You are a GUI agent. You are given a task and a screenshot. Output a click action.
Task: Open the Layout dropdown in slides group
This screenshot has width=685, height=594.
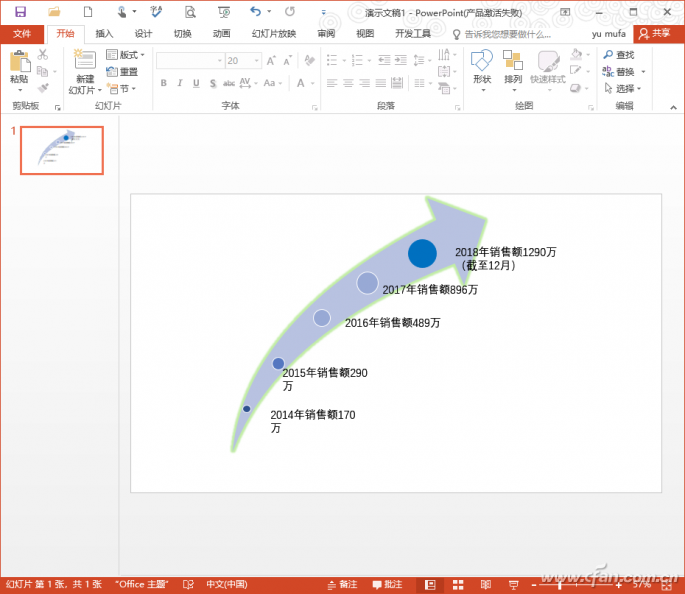pos(126,55)
